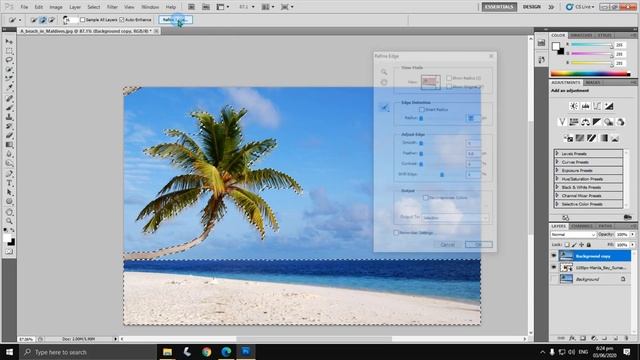The image size is (640, 360).
Task: Click the R slider in Color panel
Action: pos(592,45)
